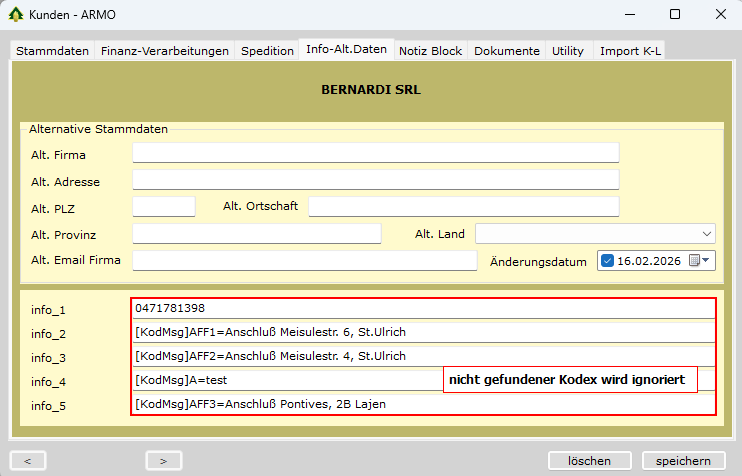Viewport: 742px width, 476px height.
Task: Click into the Alt. Firma field
Action: (x=375, y=153)
